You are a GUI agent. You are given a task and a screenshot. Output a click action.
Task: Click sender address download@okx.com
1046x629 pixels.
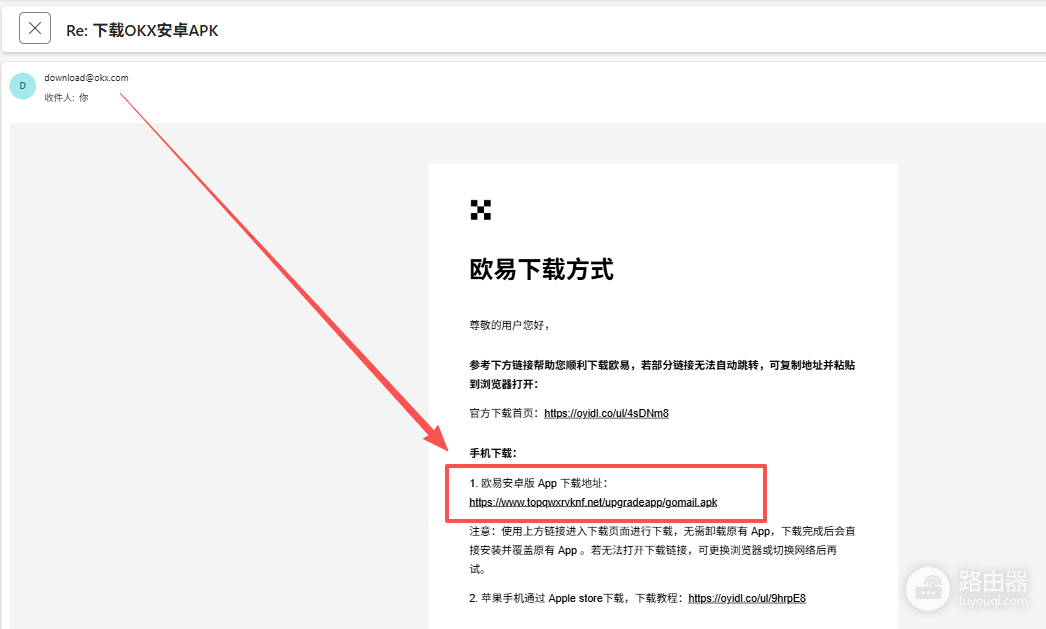(x=86, y=77)
